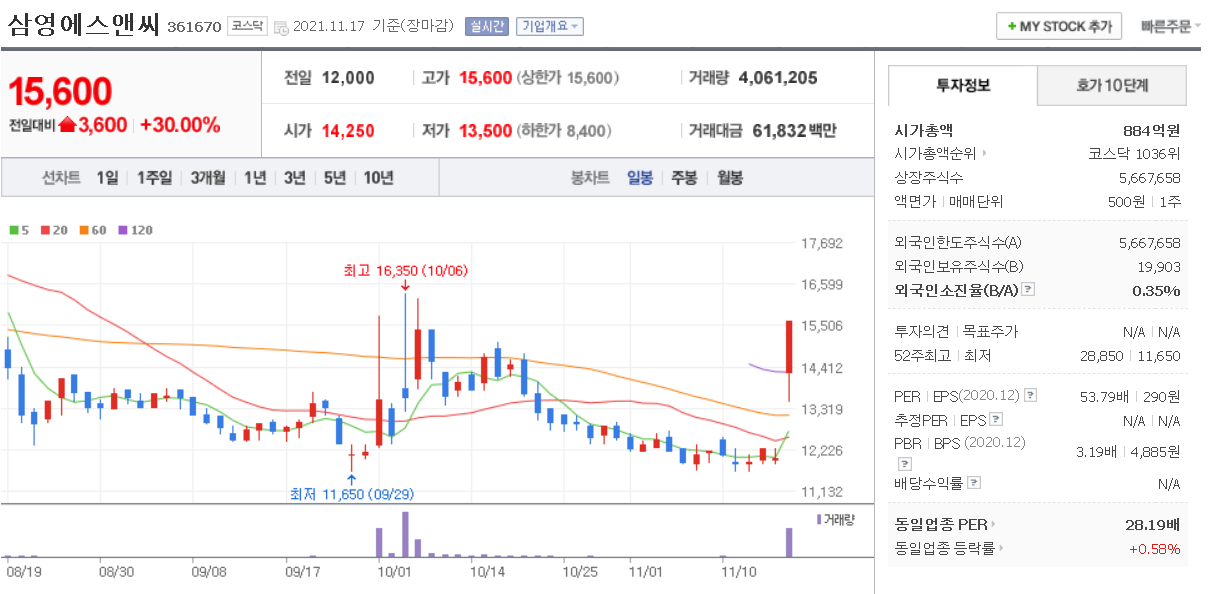Click the 동일업종 PER value 28.19배
The image size is (1213, 594).
click(x=1153, y=524)
